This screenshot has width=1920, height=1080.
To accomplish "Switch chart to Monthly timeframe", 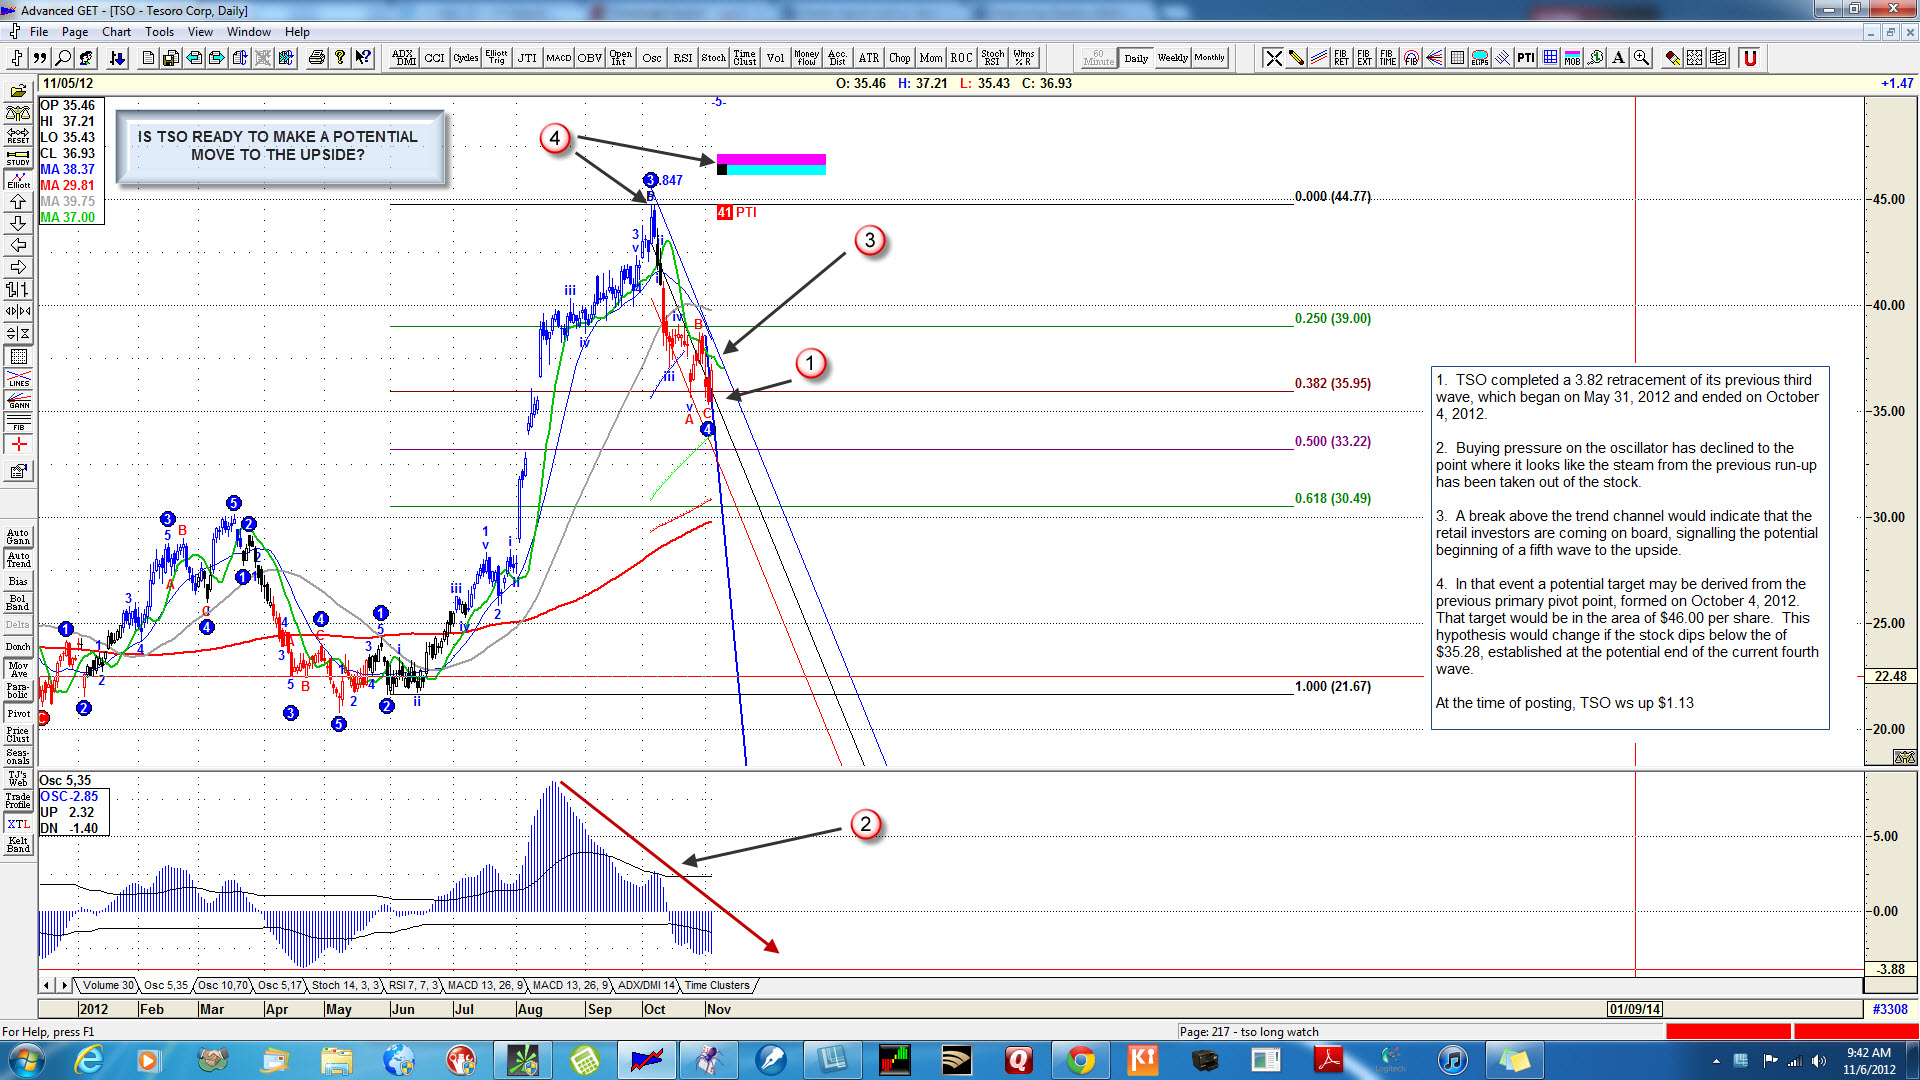I will 1209,58.
